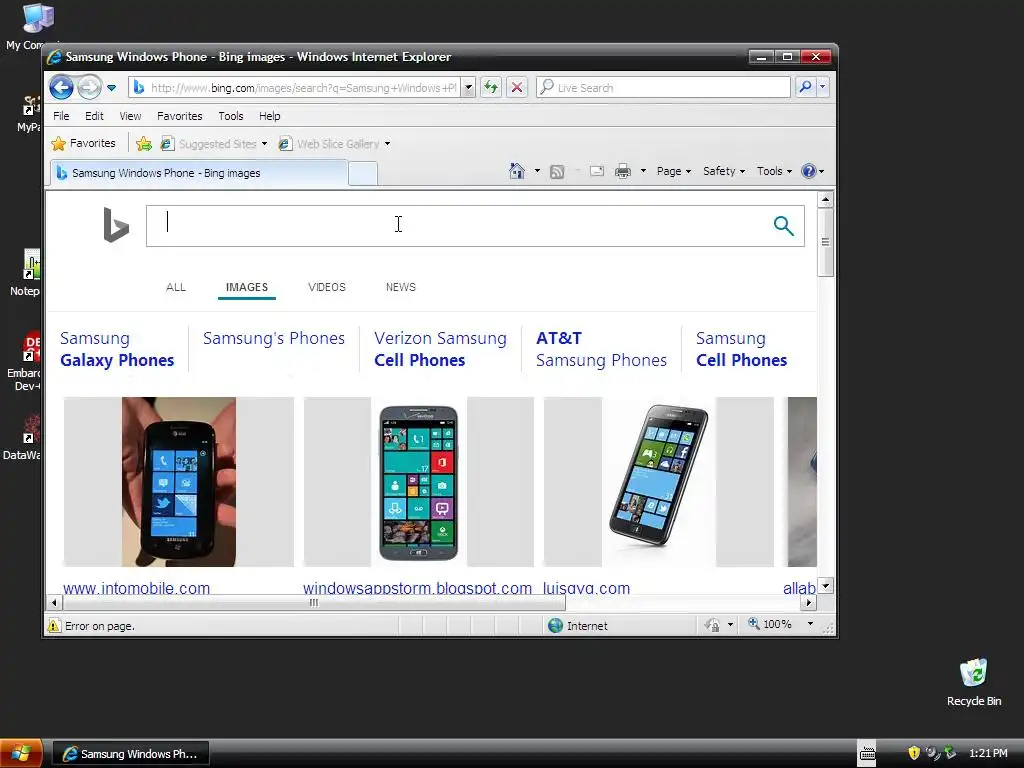Click the Bing search magnifier icon
The height and width of the screenshot is (768, 1024).
(784, 226)
